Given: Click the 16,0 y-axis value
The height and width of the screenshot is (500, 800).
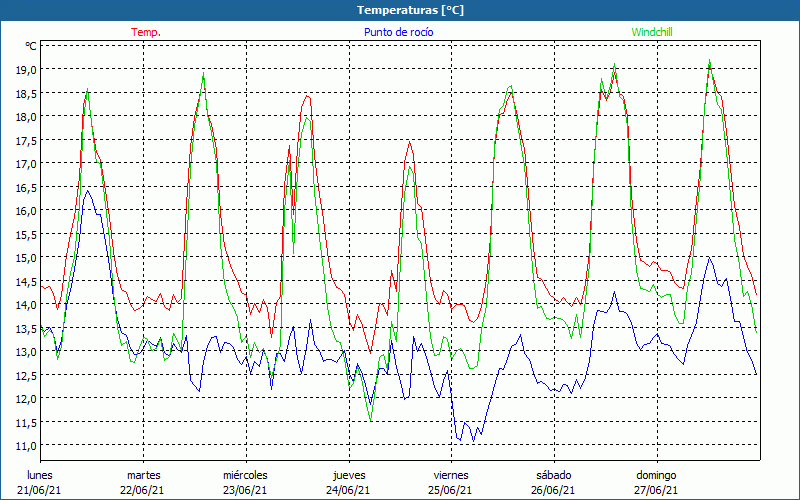Looking at the screenshot, I should 26,211.
